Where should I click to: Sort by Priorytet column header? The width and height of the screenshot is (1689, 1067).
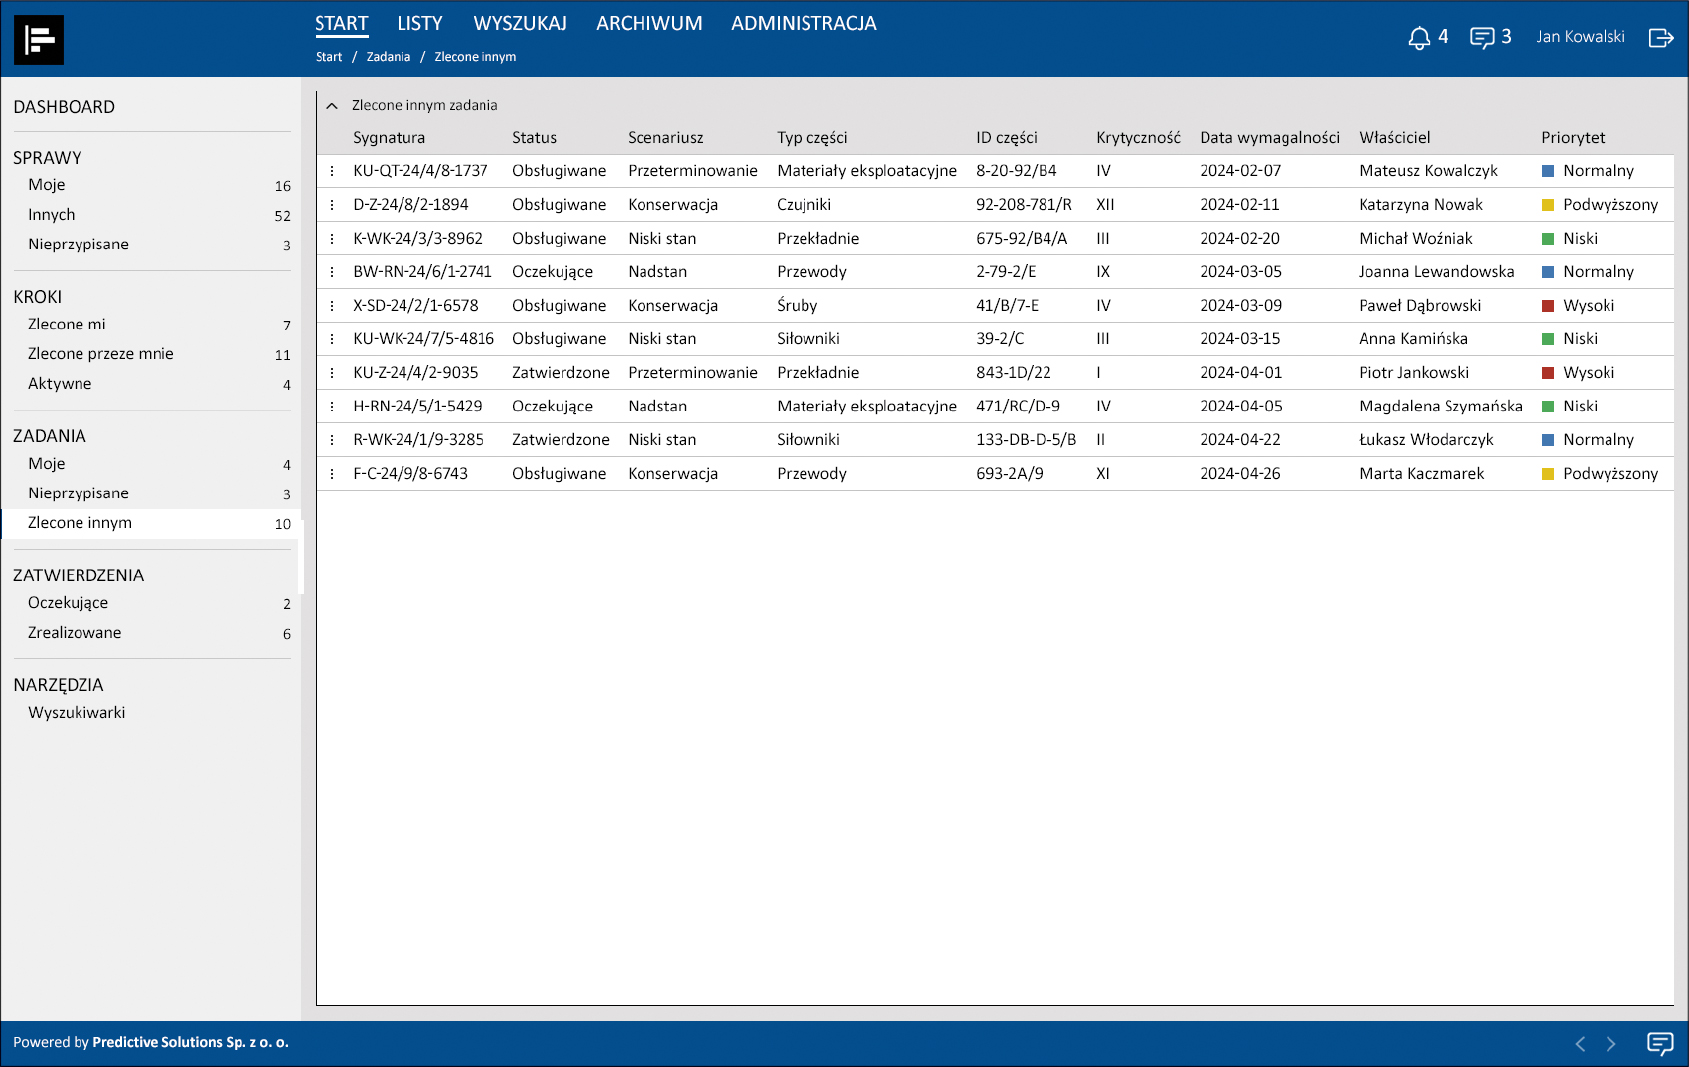click(1573, 138)
